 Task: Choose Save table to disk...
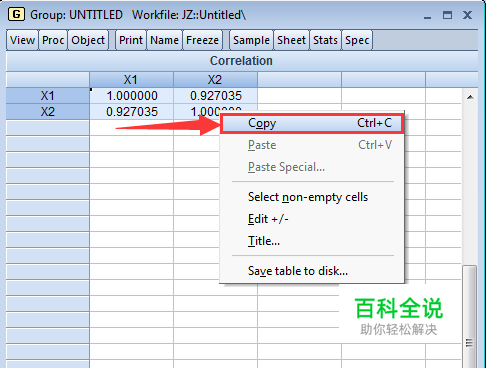coord(312,271)
